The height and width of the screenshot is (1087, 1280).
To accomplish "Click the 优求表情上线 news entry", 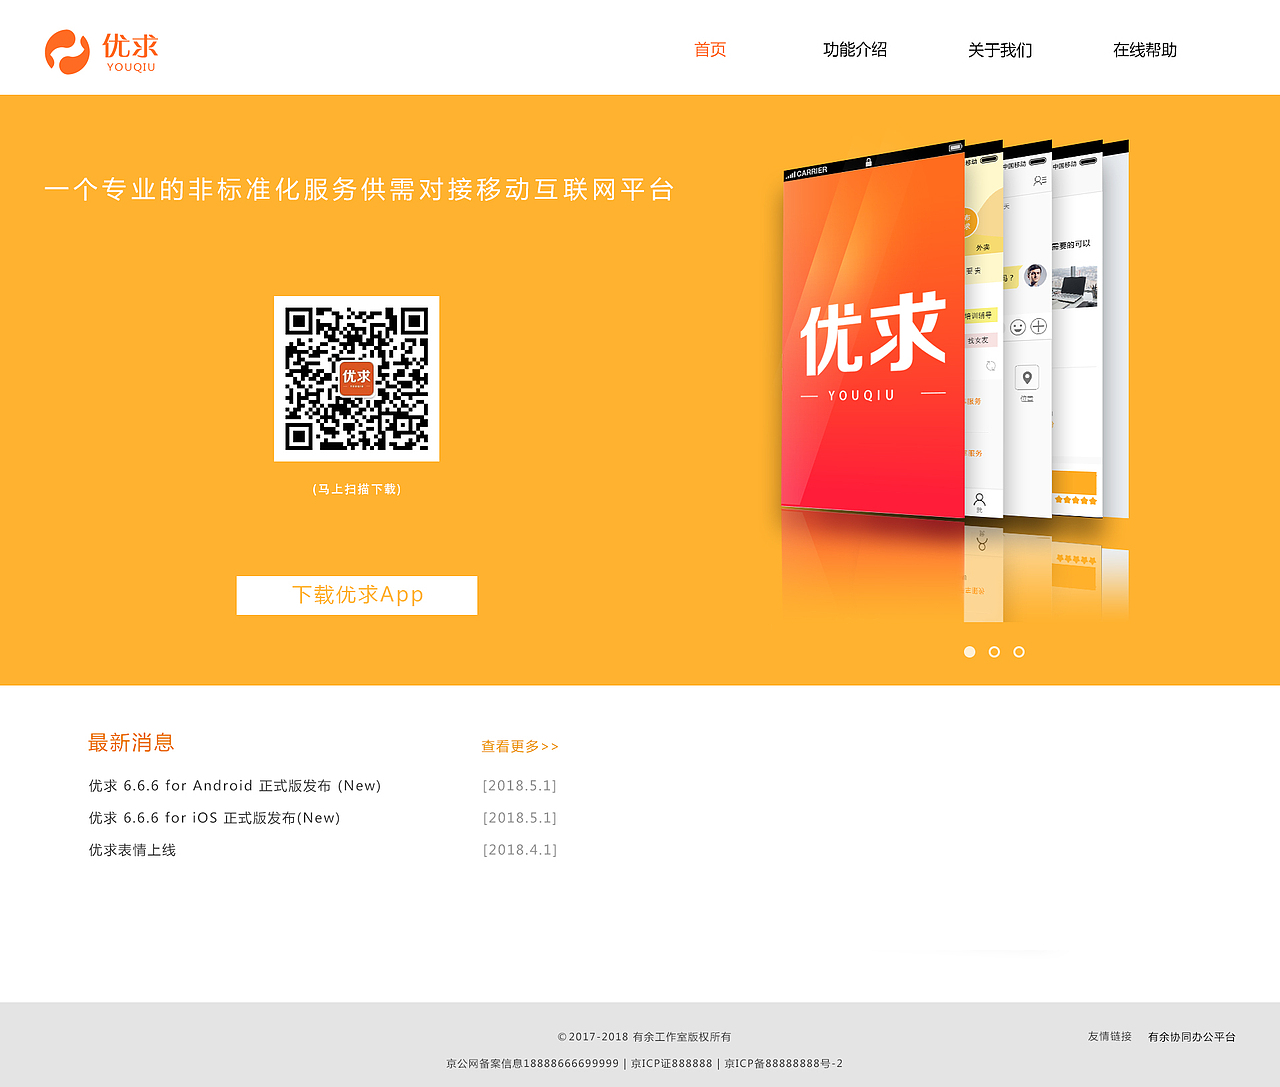I will pos(131,849).
